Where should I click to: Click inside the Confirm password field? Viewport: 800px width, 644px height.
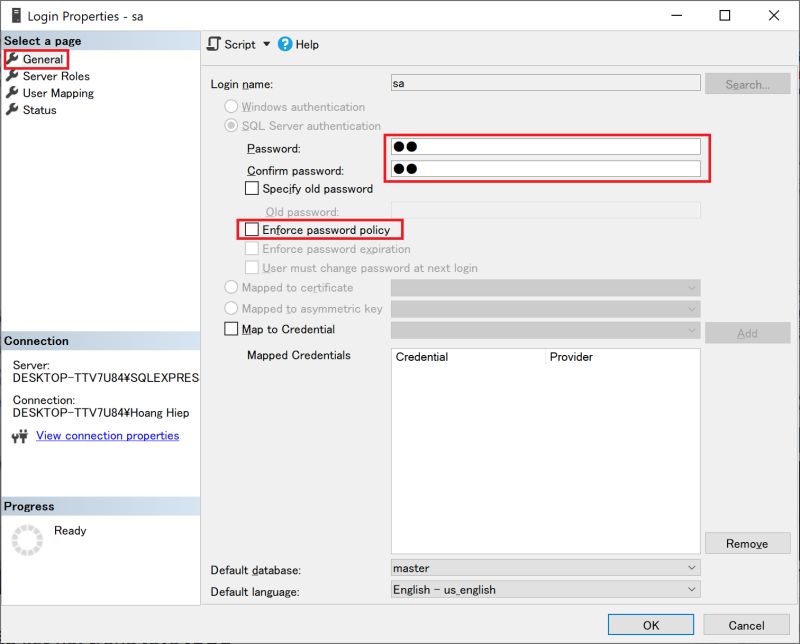coord(545,169)
